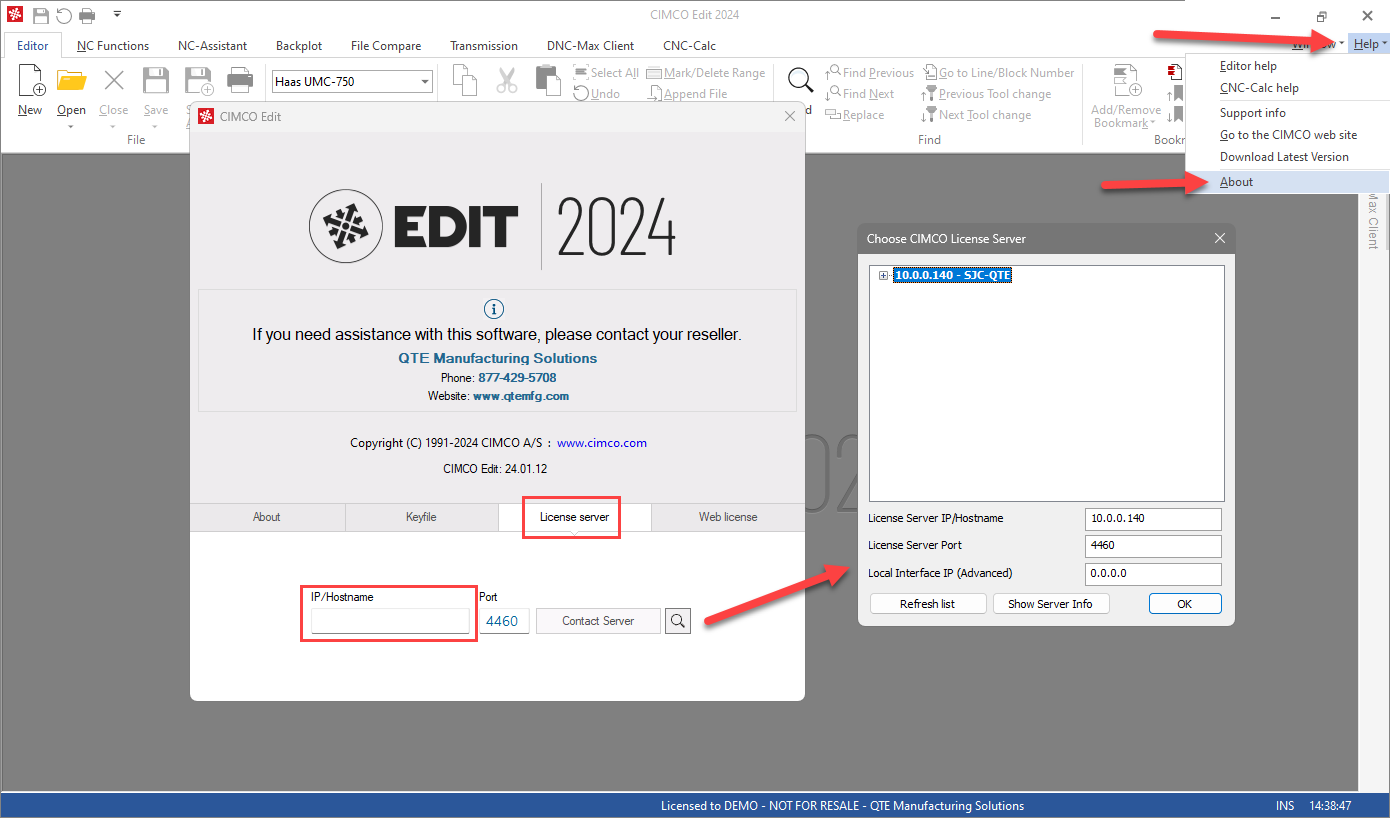Click the New file icon
Viewport: 1390px width, 818px height.
click(x=30, y=81)
